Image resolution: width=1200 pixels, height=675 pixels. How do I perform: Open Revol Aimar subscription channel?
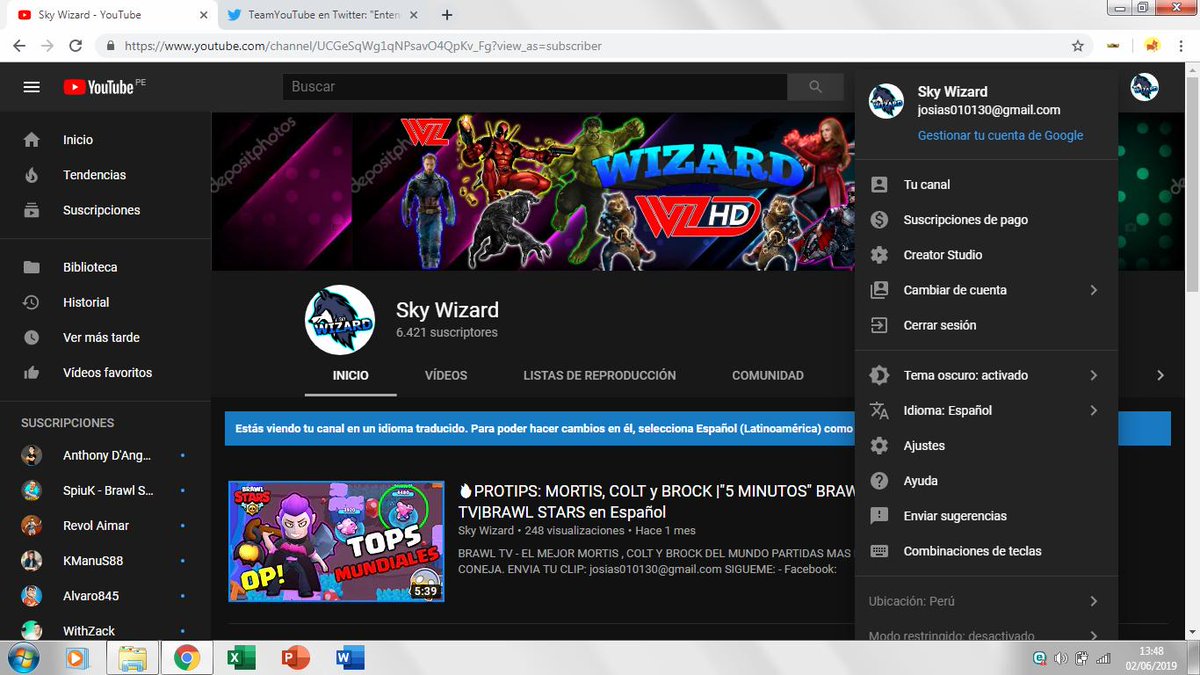(x=96, y=525)
